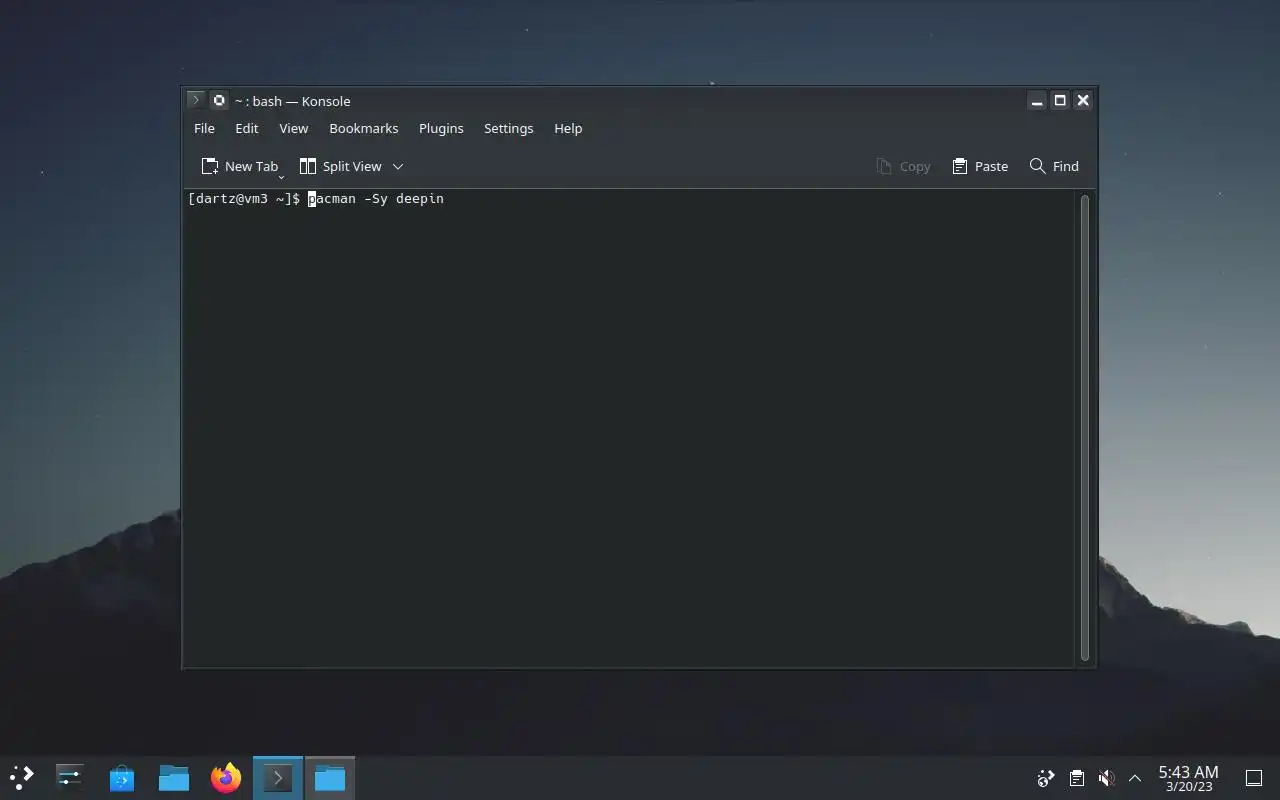
Task: Open the pinned Dolphin file manager in taskbar
Action: click(174, 777)
